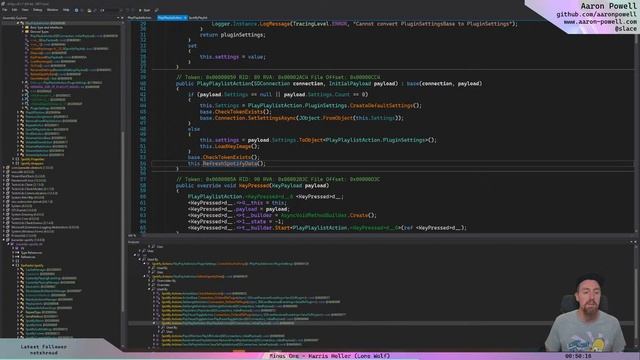640x360 pixels.
Task: Click the Save All toolbar icon
Action: tap(96, 10)
